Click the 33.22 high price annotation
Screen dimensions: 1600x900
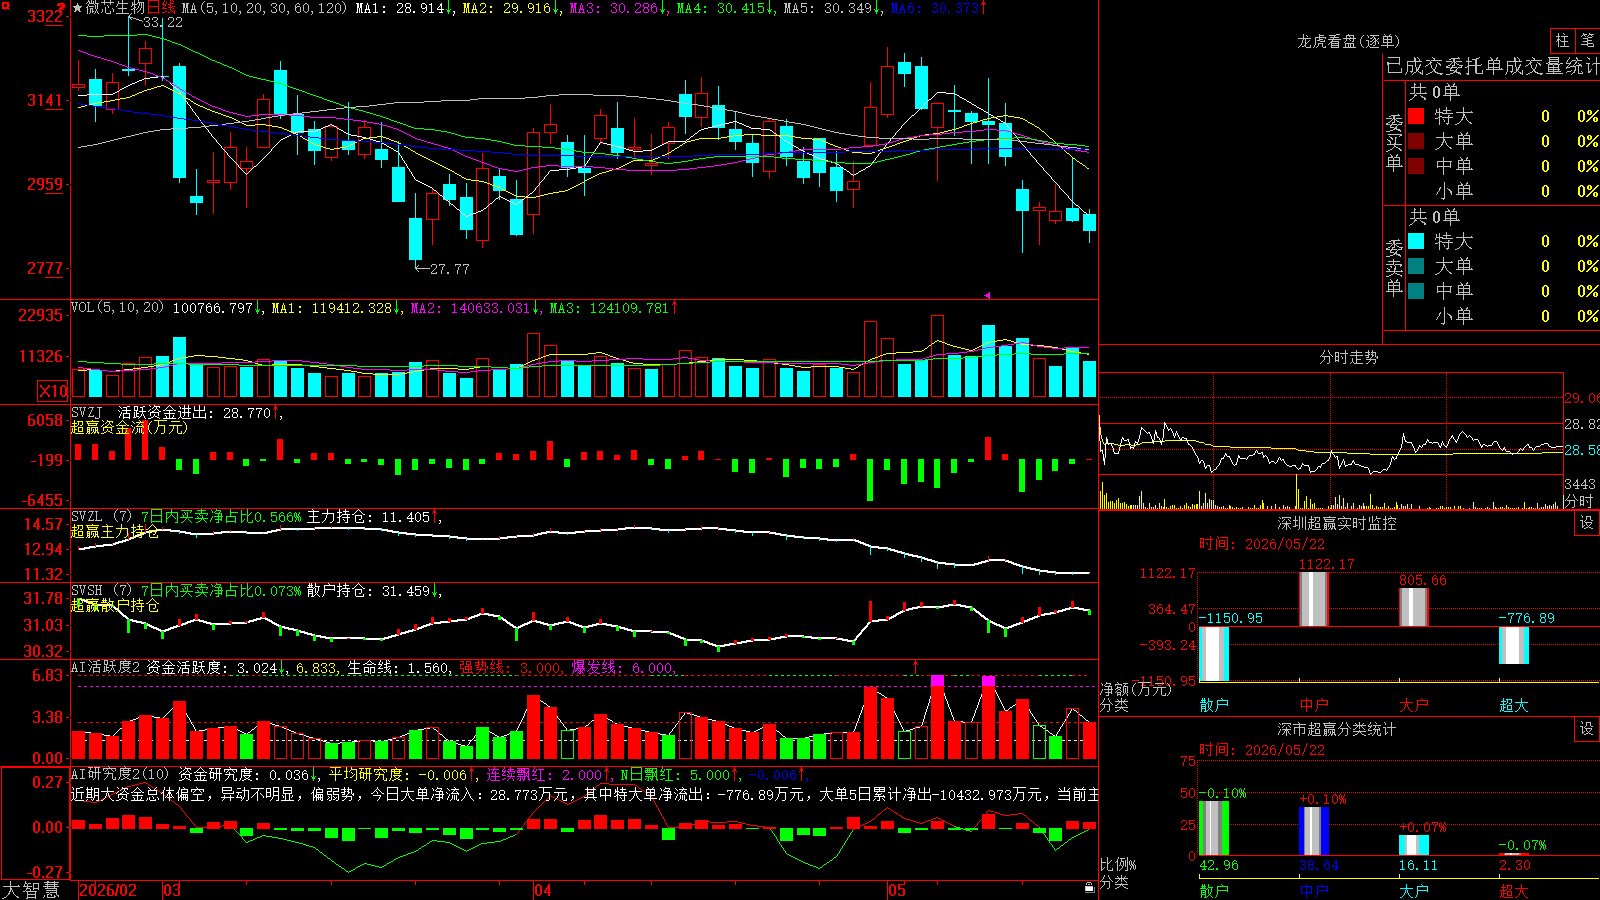(163, 22)
